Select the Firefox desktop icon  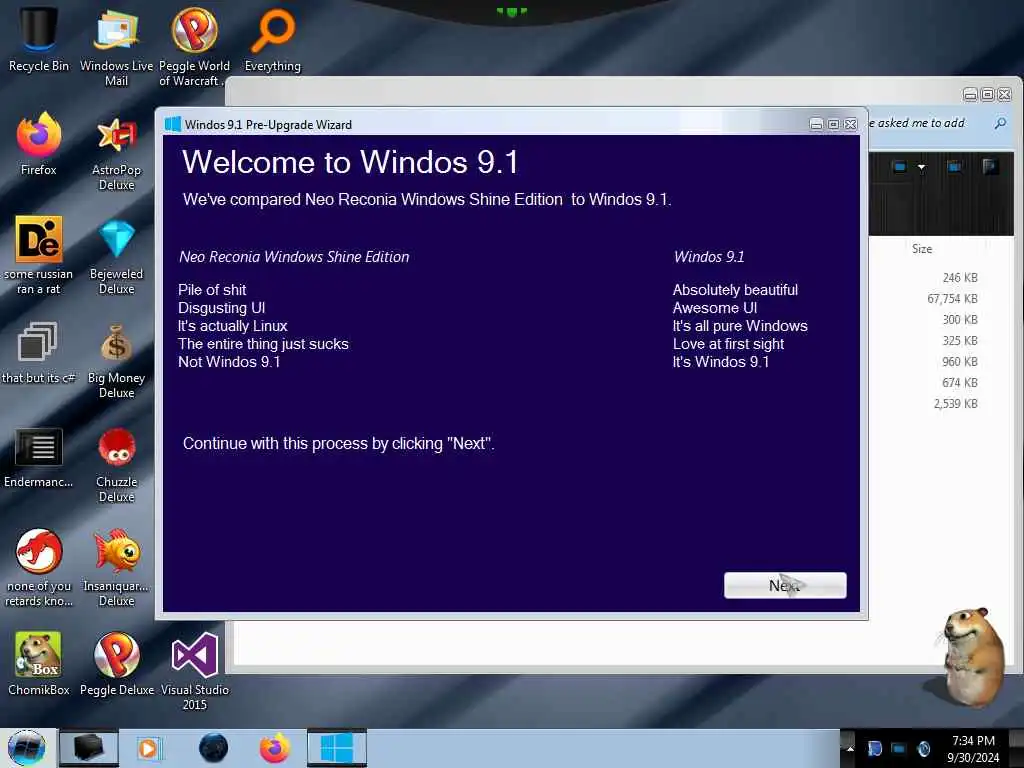pyautogui.click(x=39, y=144)
